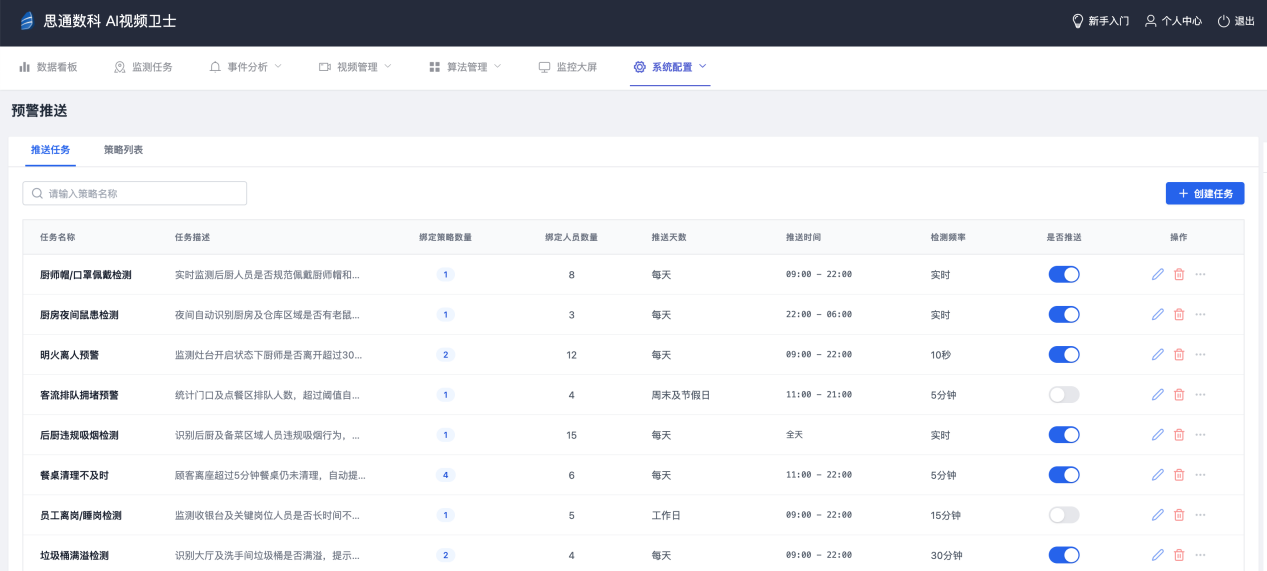1267x571 pixels.
Task: Click edit pencil icon for 明火离人预警 row
Action: click(1158, 354)
